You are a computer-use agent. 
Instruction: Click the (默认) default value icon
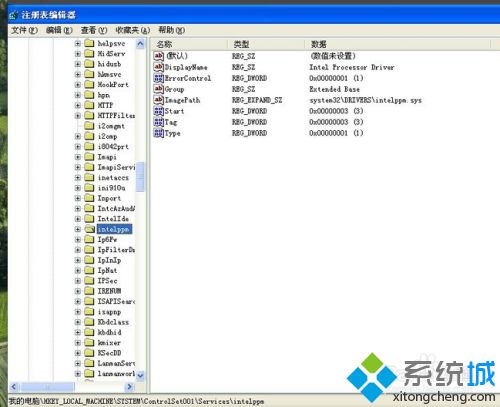[x=158, y=56]
